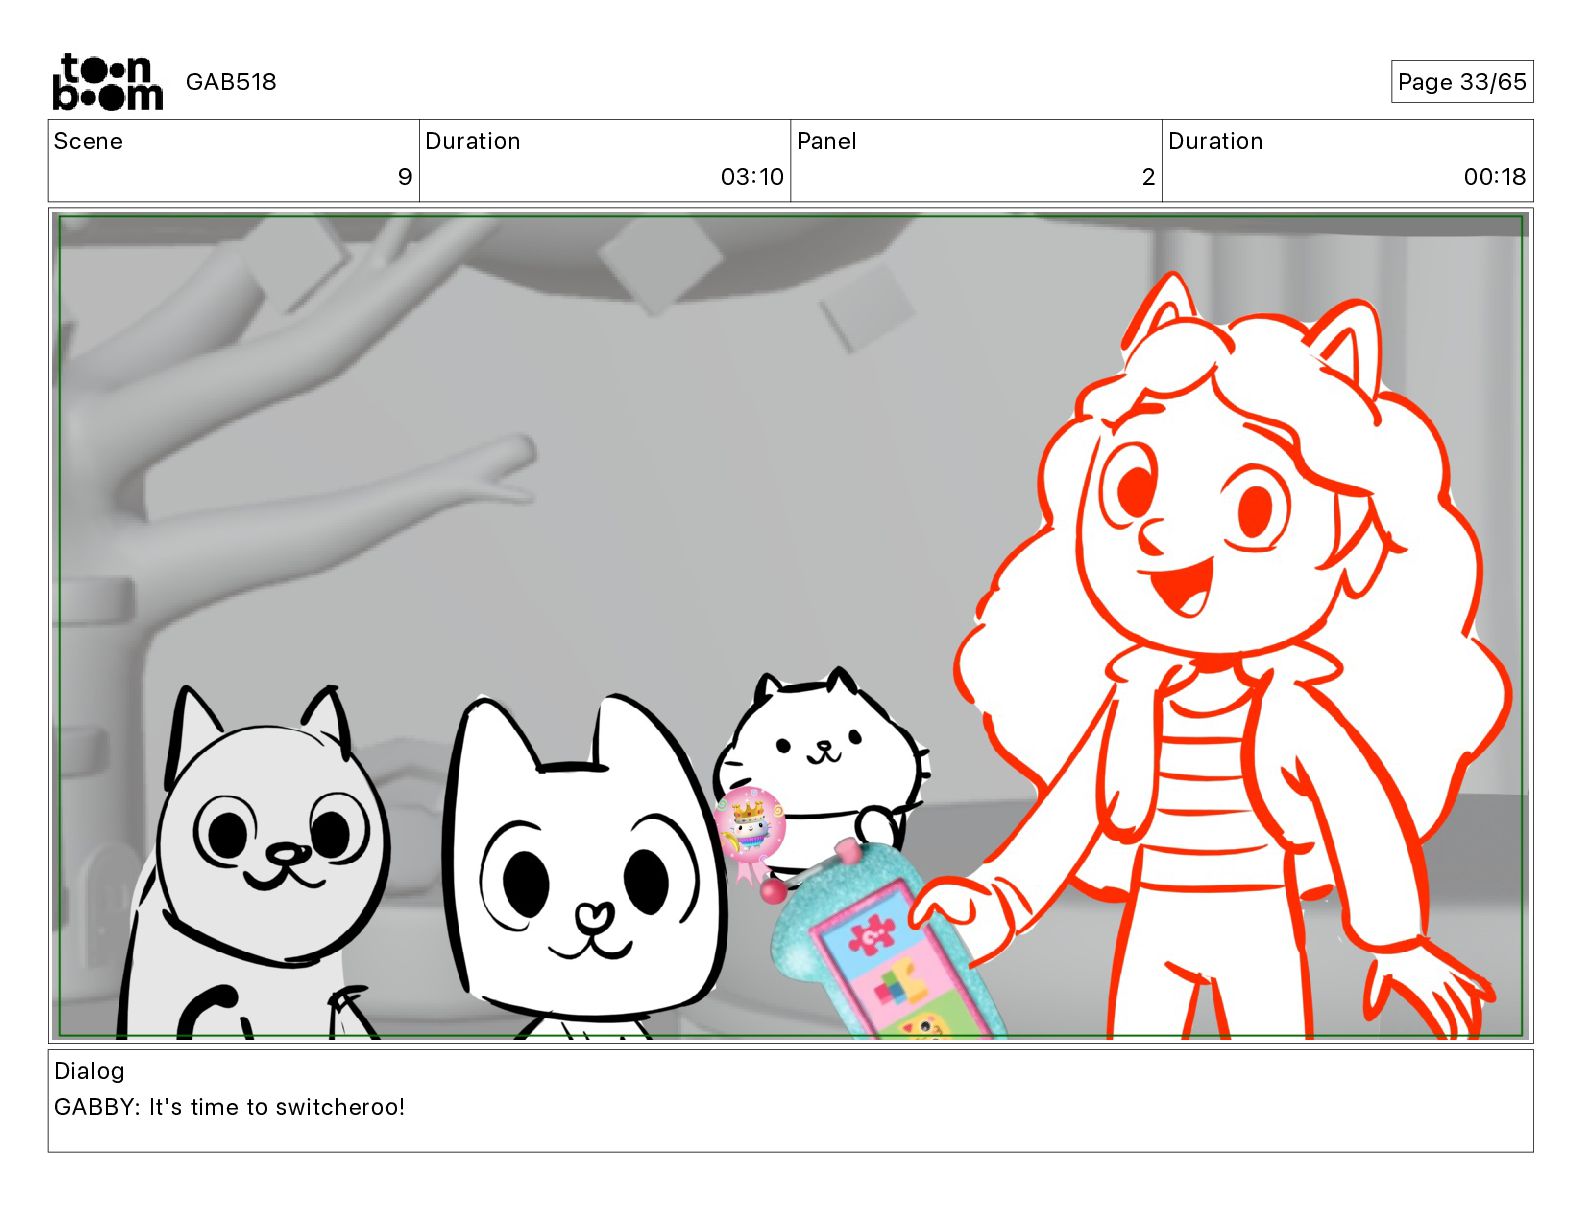Select the scene number 9 value
Screen dimensions: 1584x1224
point(404,177)
